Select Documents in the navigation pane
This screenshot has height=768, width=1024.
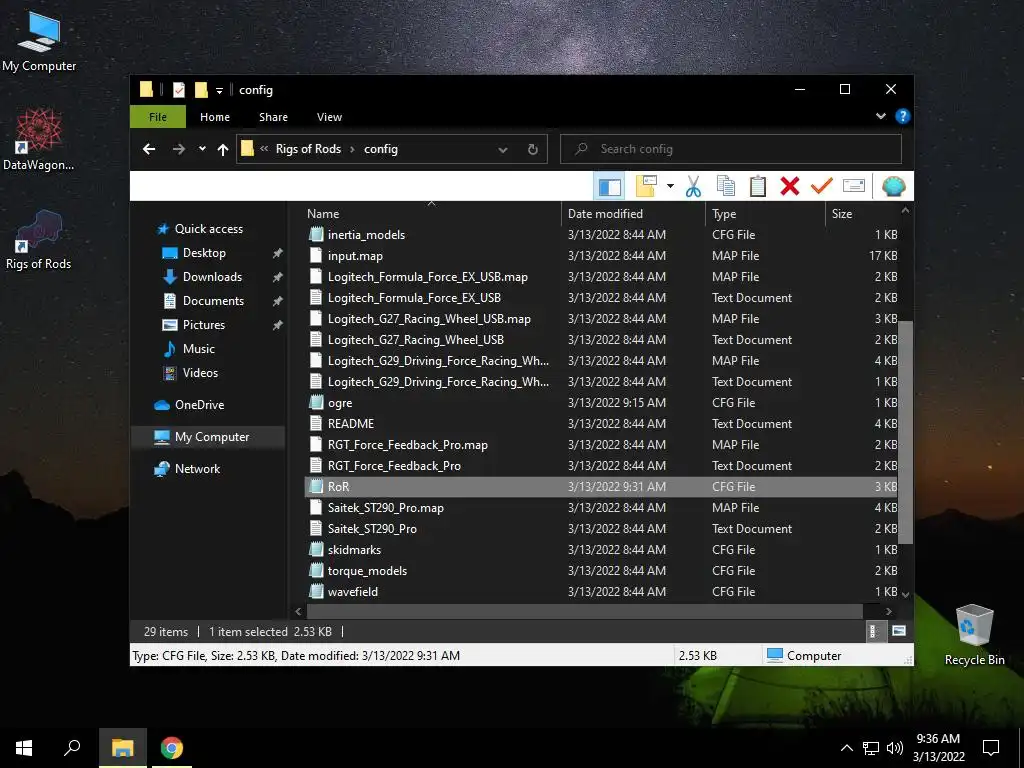click(x=213, y=301)
